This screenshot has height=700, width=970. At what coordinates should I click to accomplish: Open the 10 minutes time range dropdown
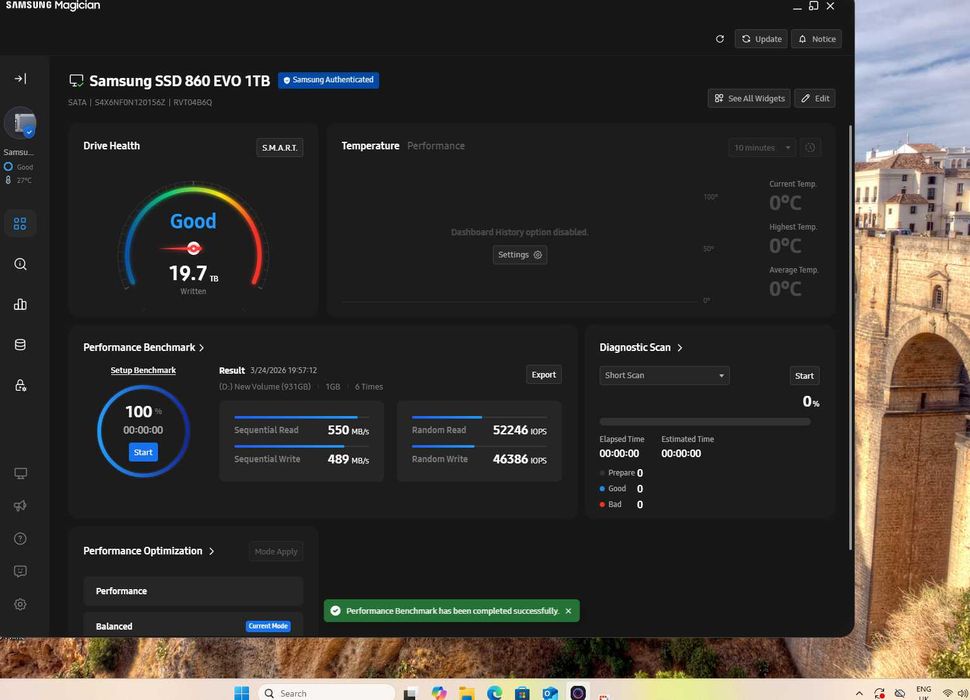coord(762,148)
